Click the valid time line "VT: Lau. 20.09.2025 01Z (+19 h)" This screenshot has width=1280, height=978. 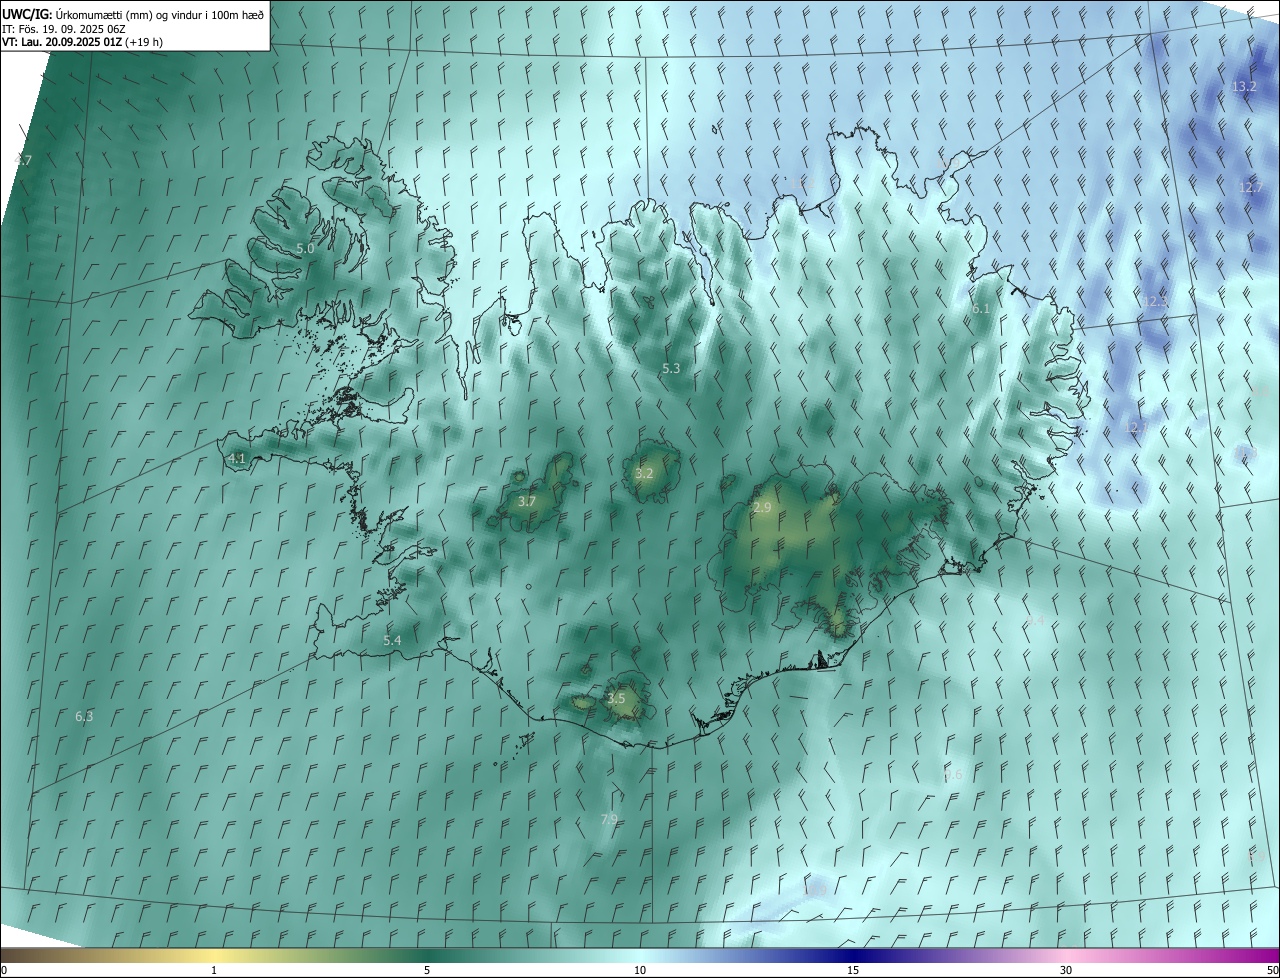point(82,42)
